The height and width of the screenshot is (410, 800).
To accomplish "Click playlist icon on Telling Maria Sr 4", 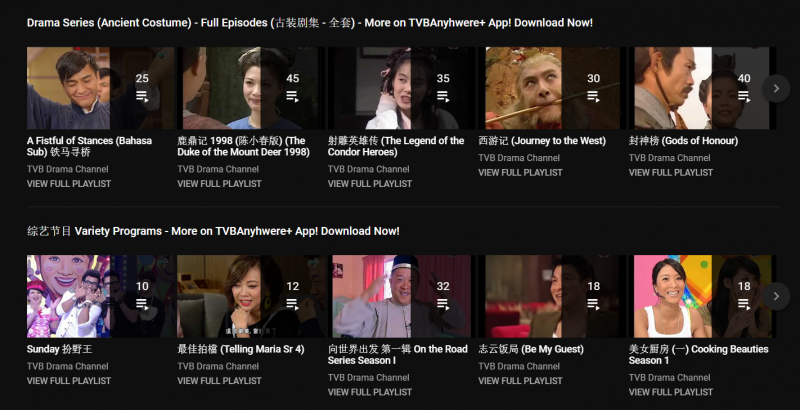I will [x=292, y=304].
